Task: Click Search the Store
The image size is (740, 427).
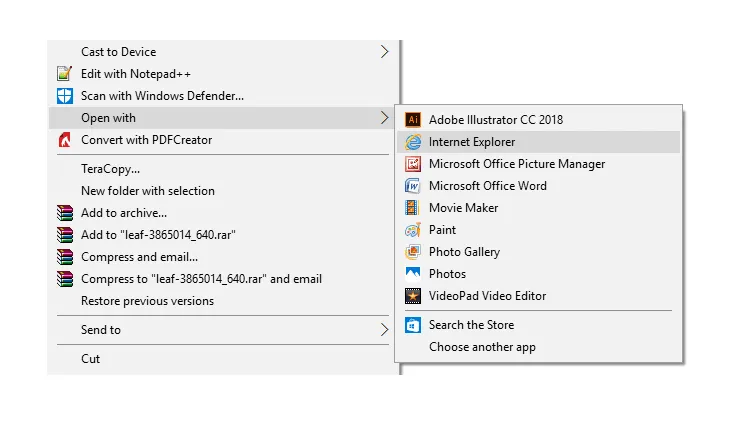Action: pyautogui.click(x=538, y=325)
